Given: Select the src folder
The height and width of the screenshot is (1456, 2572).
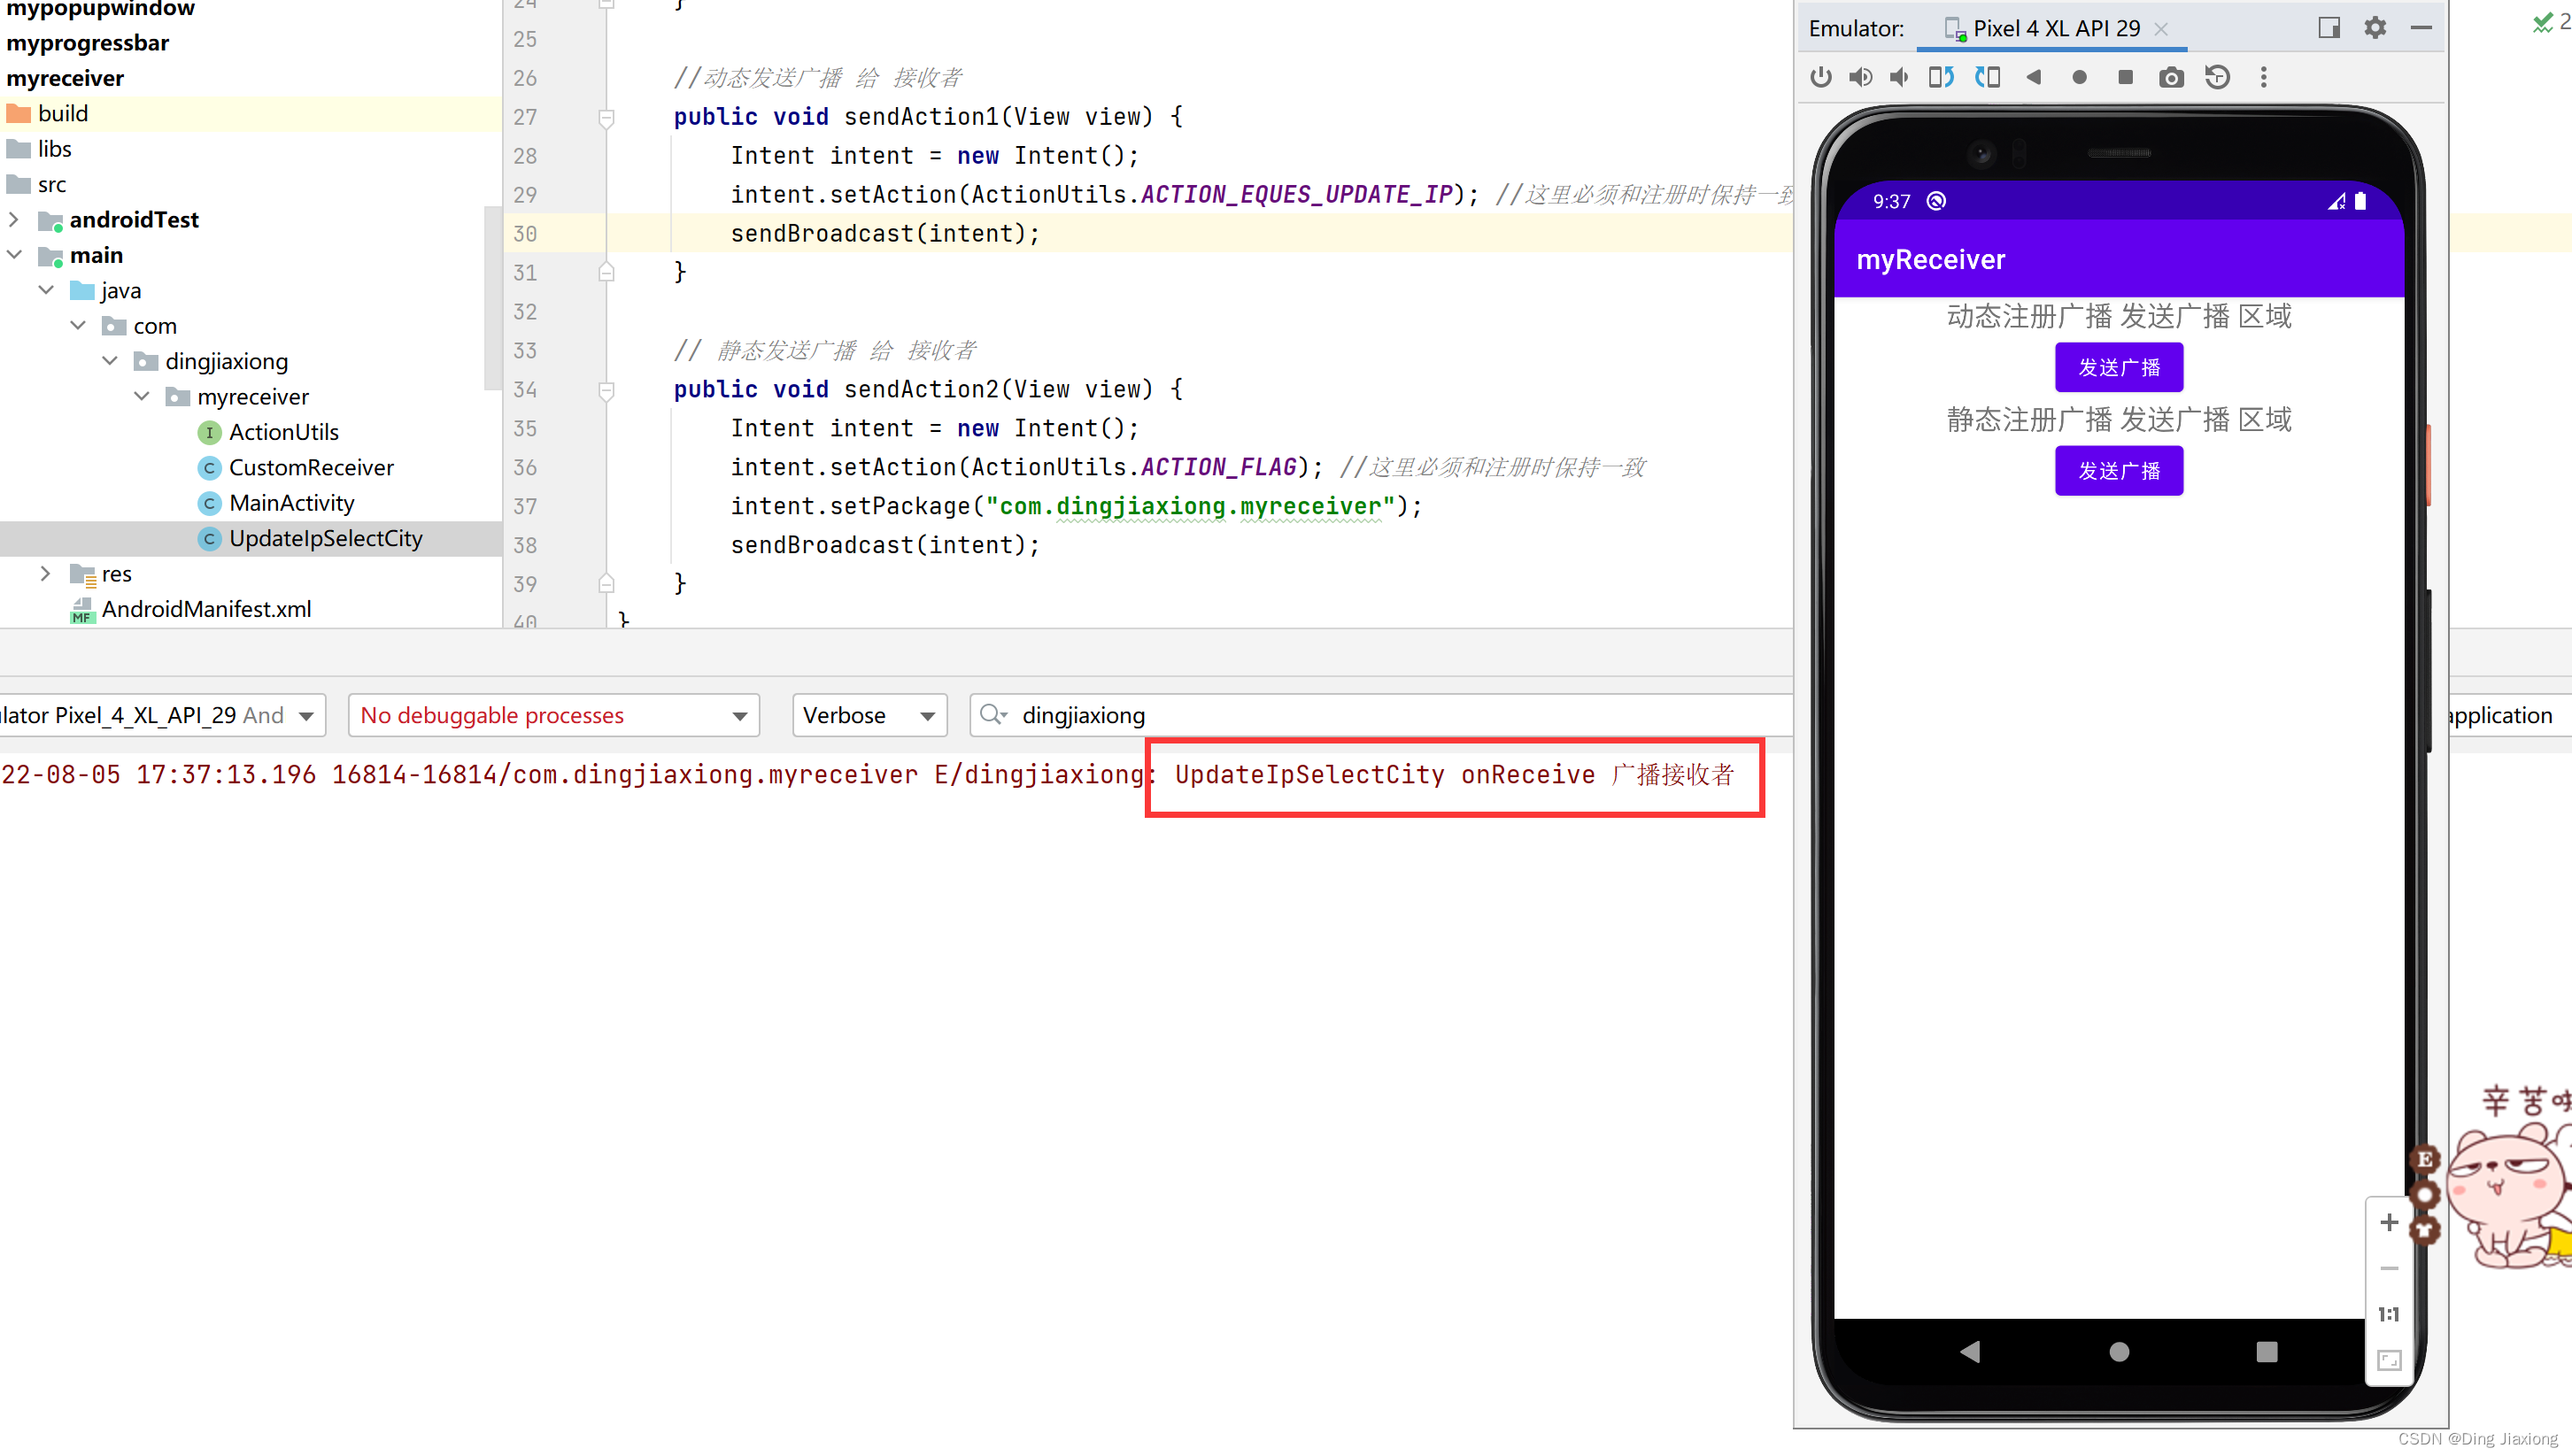Looking at the screenshot, I should (37, 184).
